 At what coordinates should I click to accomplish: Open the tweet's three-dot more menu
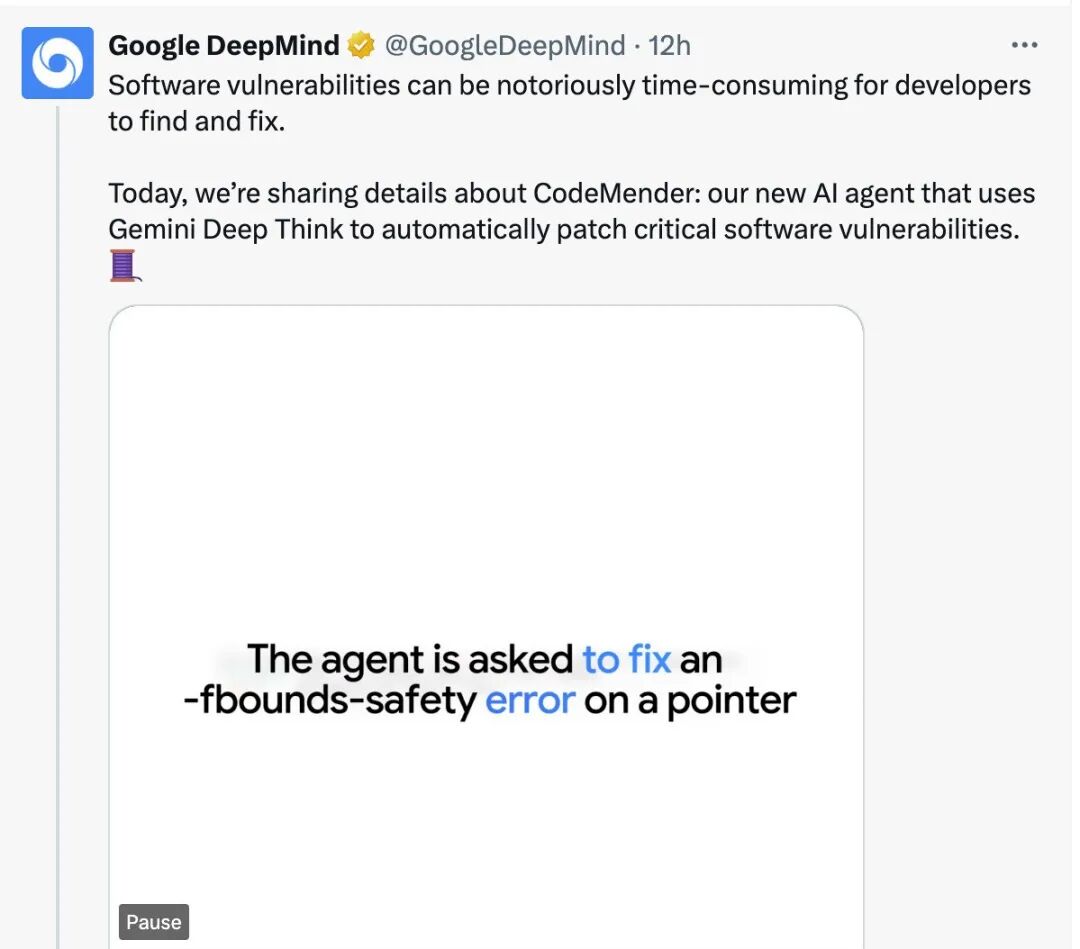1024,46
